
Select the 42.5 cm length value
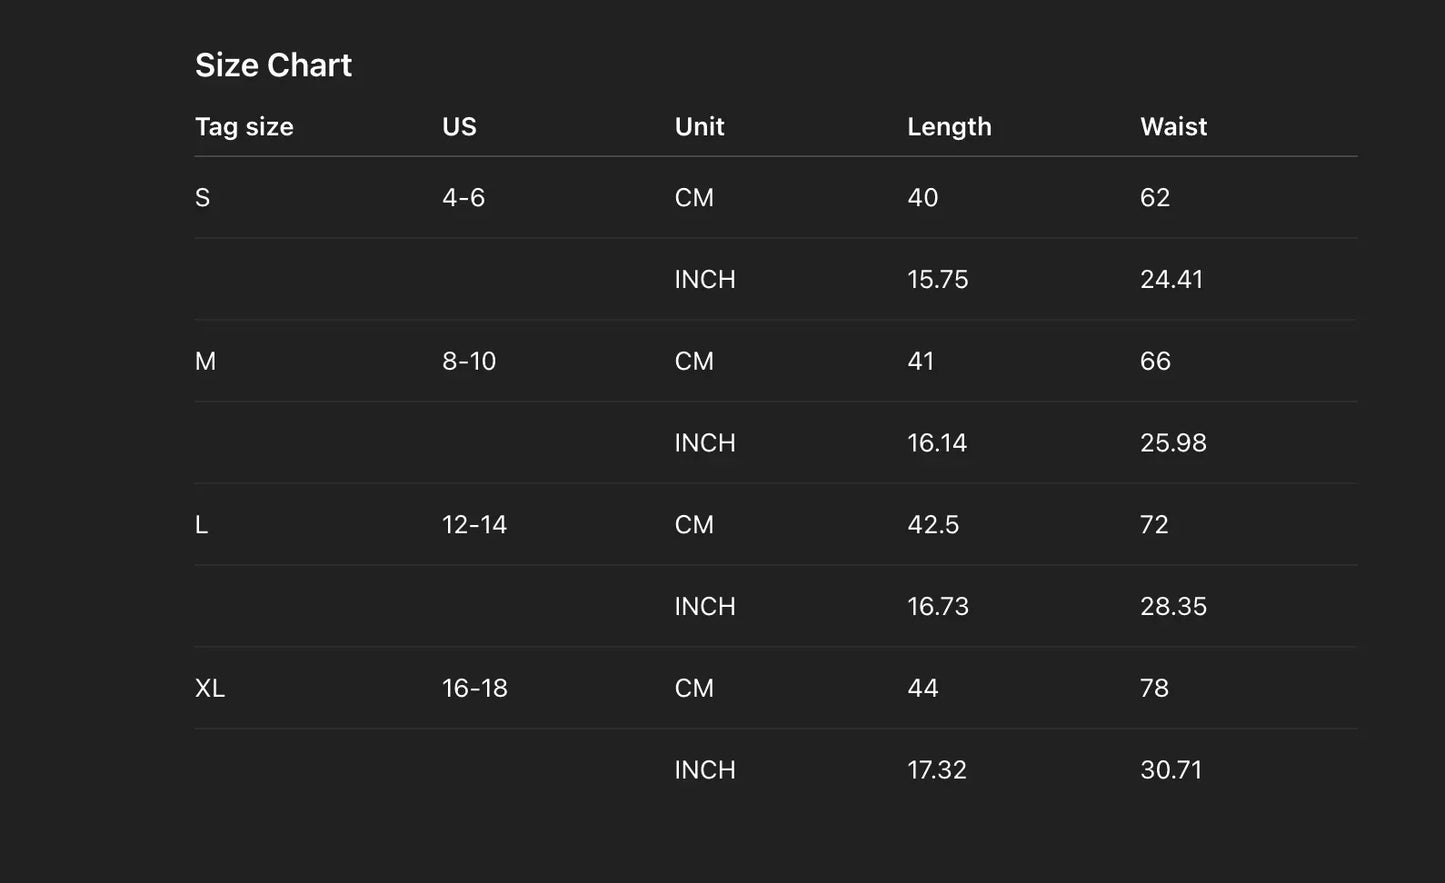933,525
